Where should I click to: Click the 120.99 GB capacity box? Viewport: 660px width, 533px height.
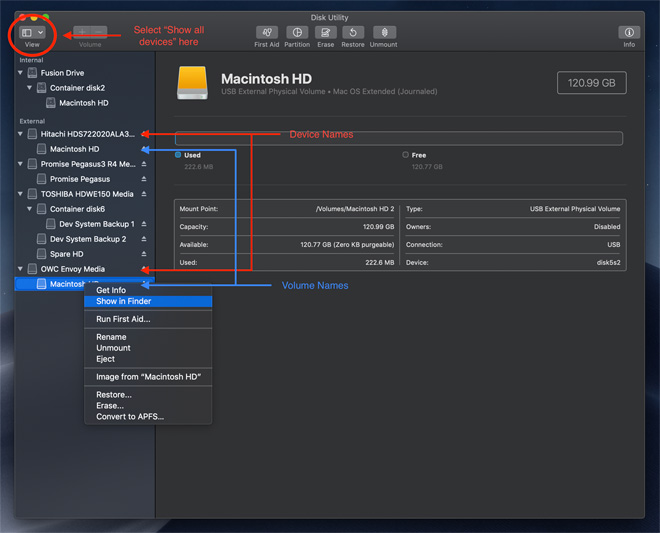click(x=591, y=83)
